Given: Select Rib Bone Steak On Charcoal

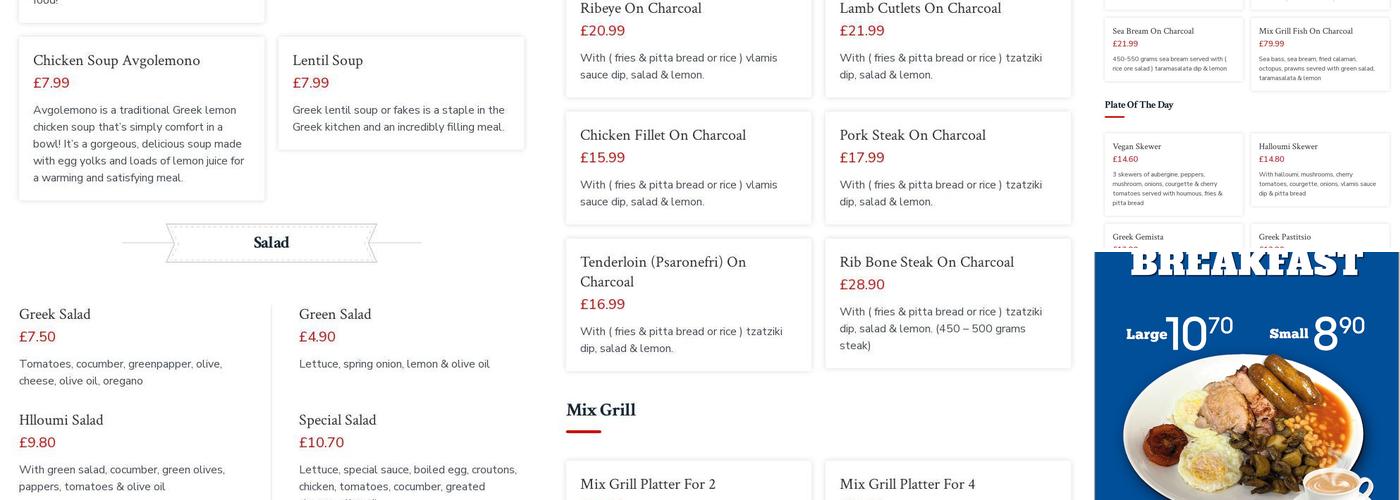Looking at the screenshot, I should tap(947, 303).
